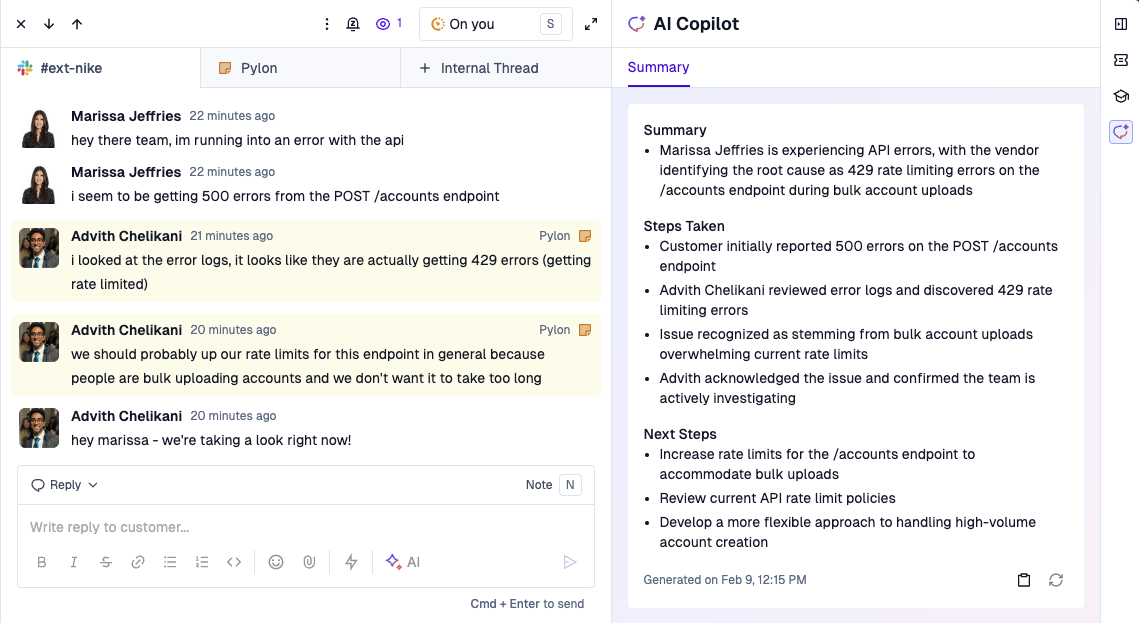The image size is (1139, 623).
Task: Expand conversation to full screen
Action: coord(591,24)
